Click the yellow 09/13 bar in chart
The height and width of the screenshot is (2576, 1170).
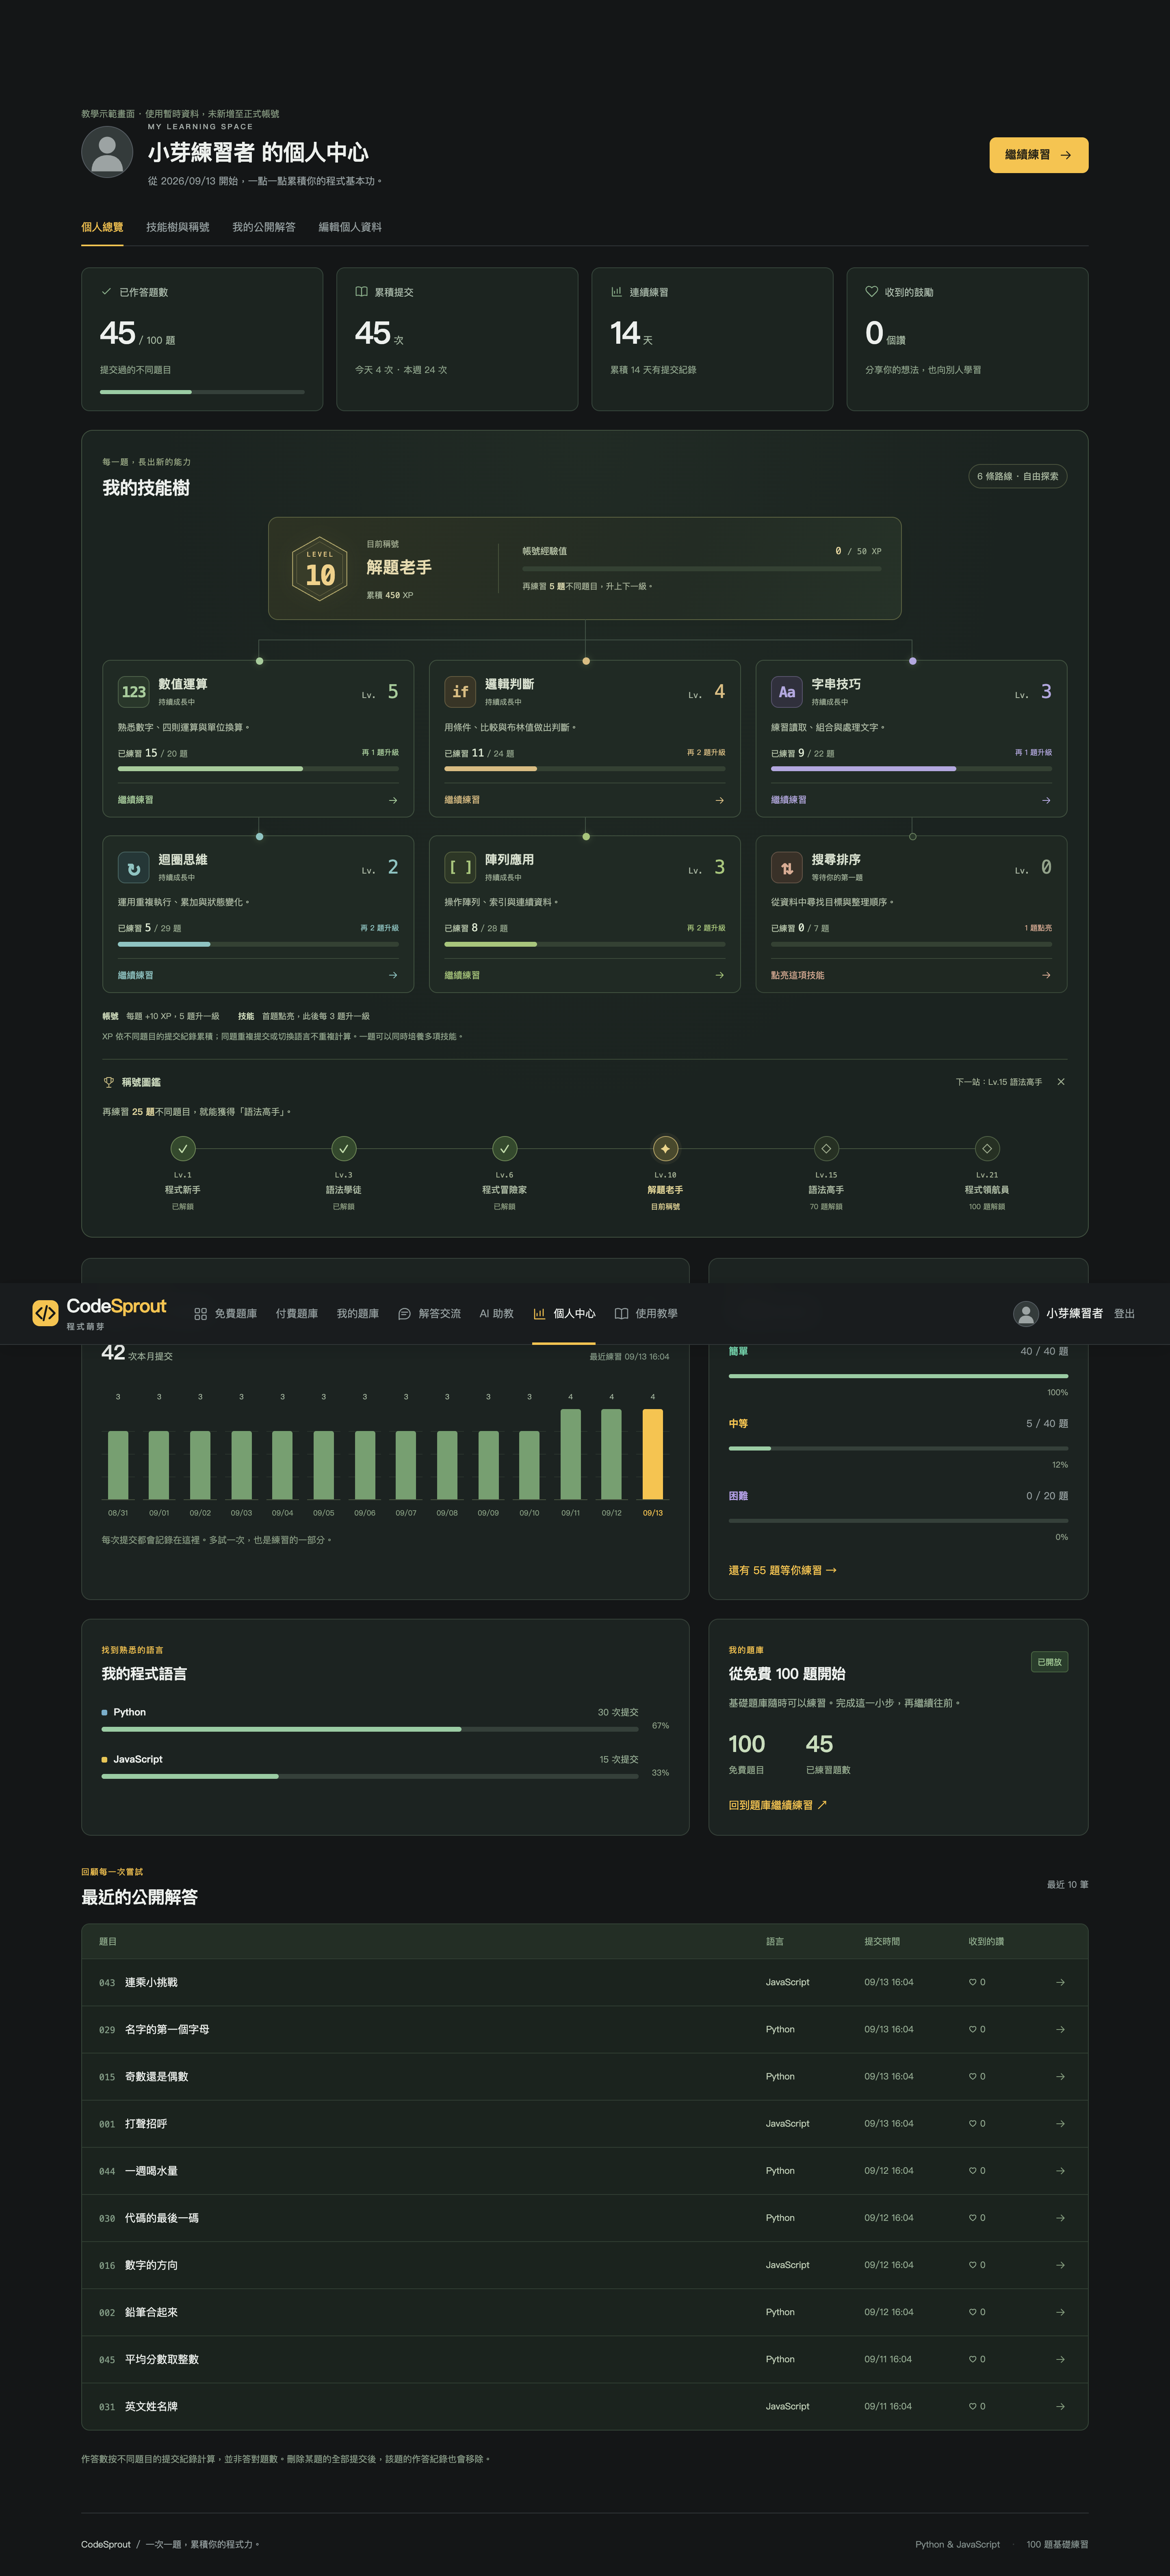[653, 1454]
